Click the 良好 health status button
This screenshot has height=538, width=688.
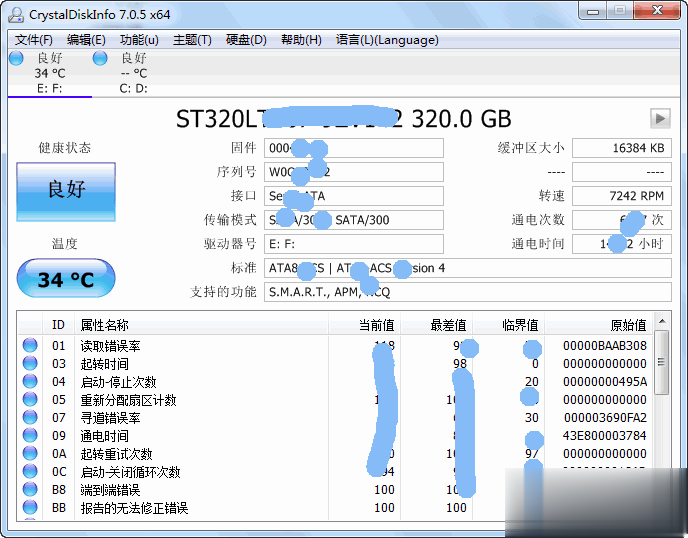click(66, 192)
